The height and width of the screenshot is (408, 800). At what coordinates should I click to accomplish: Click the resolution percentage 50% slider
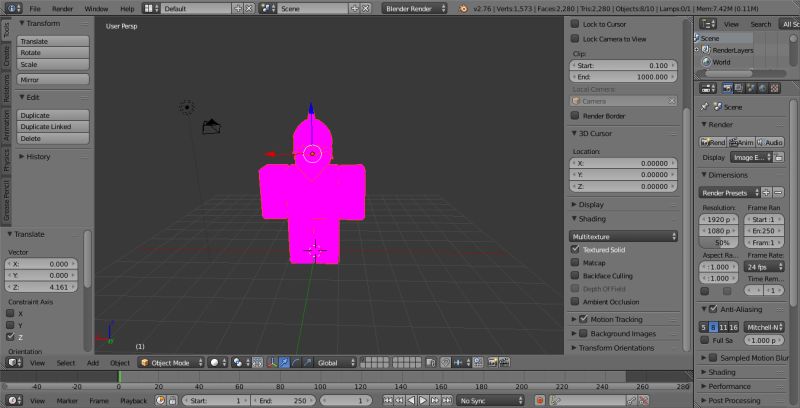coord(718,243)
